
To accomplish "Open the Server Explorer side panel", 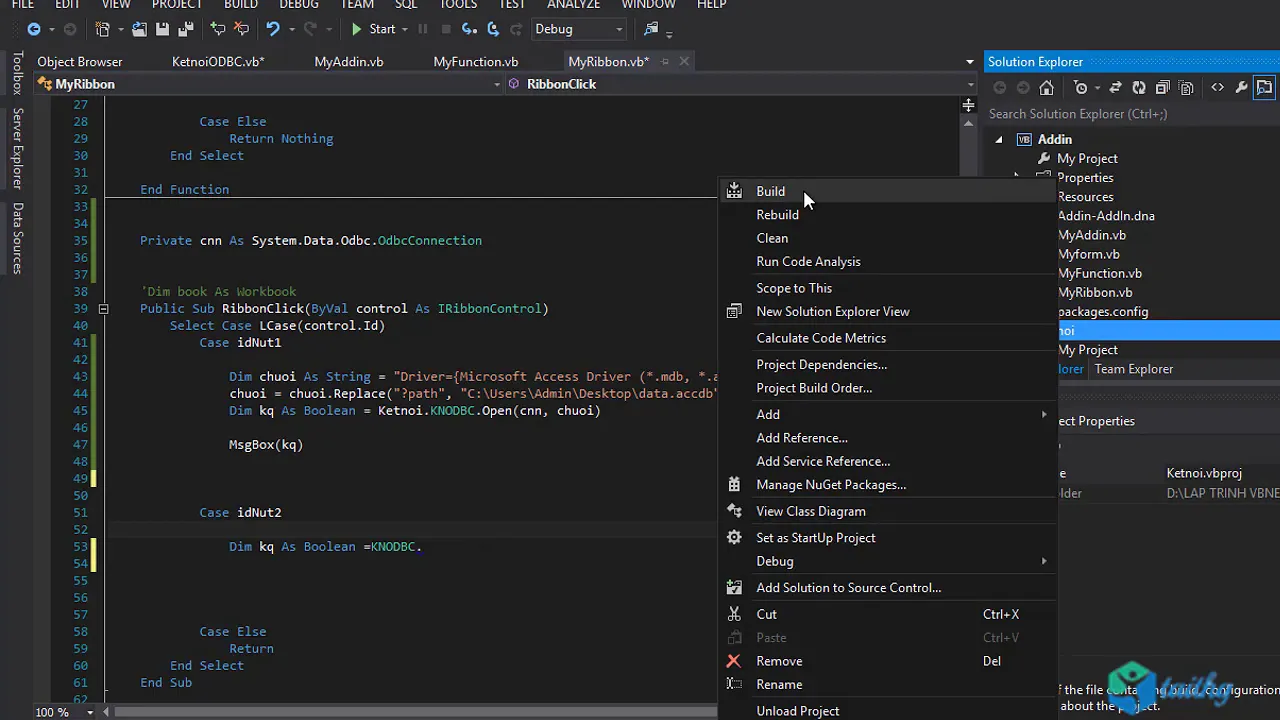I will pyautogui.click(x=17, y=149).
